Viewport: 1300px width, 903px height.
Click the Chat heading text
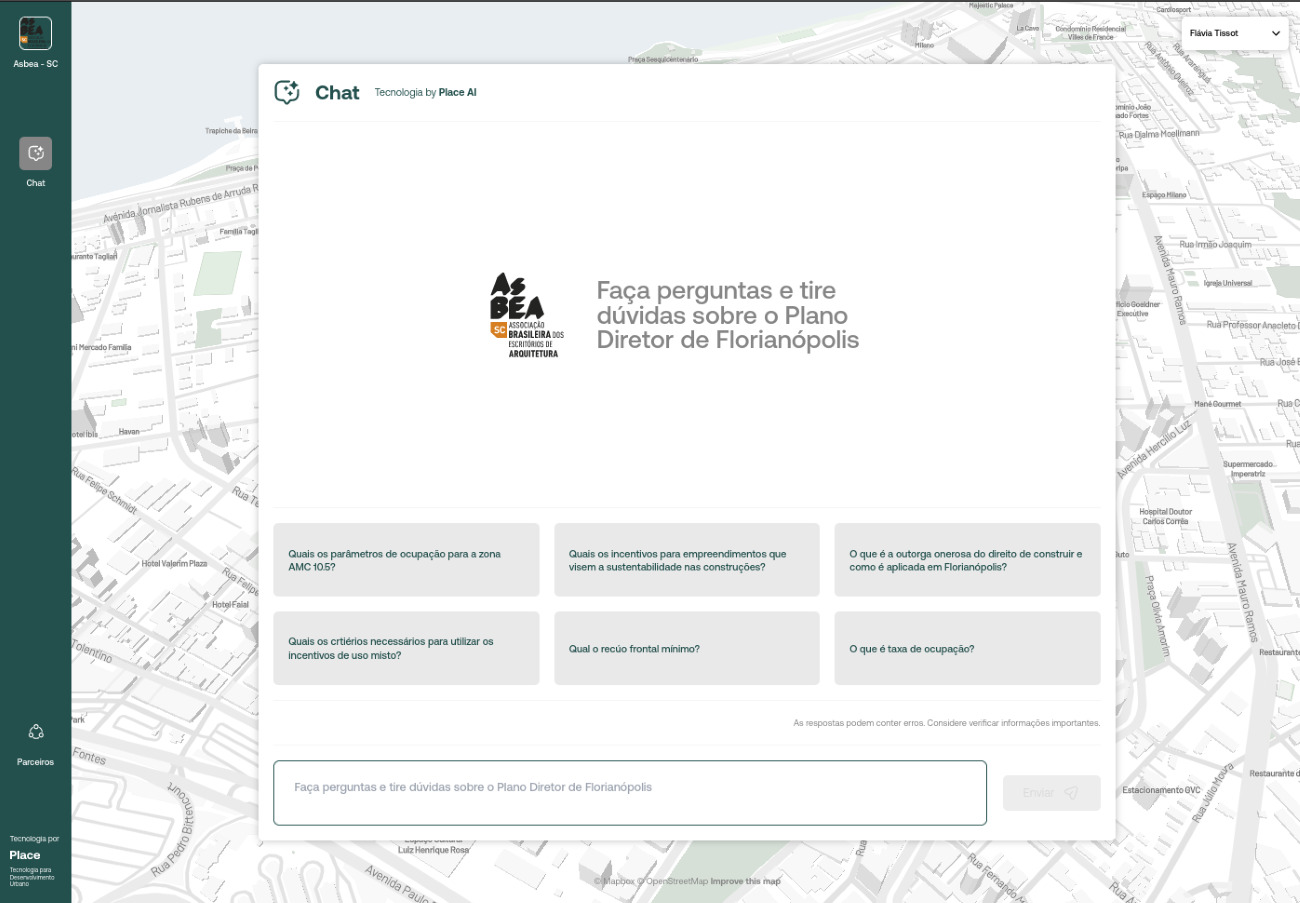pos(337,93)
